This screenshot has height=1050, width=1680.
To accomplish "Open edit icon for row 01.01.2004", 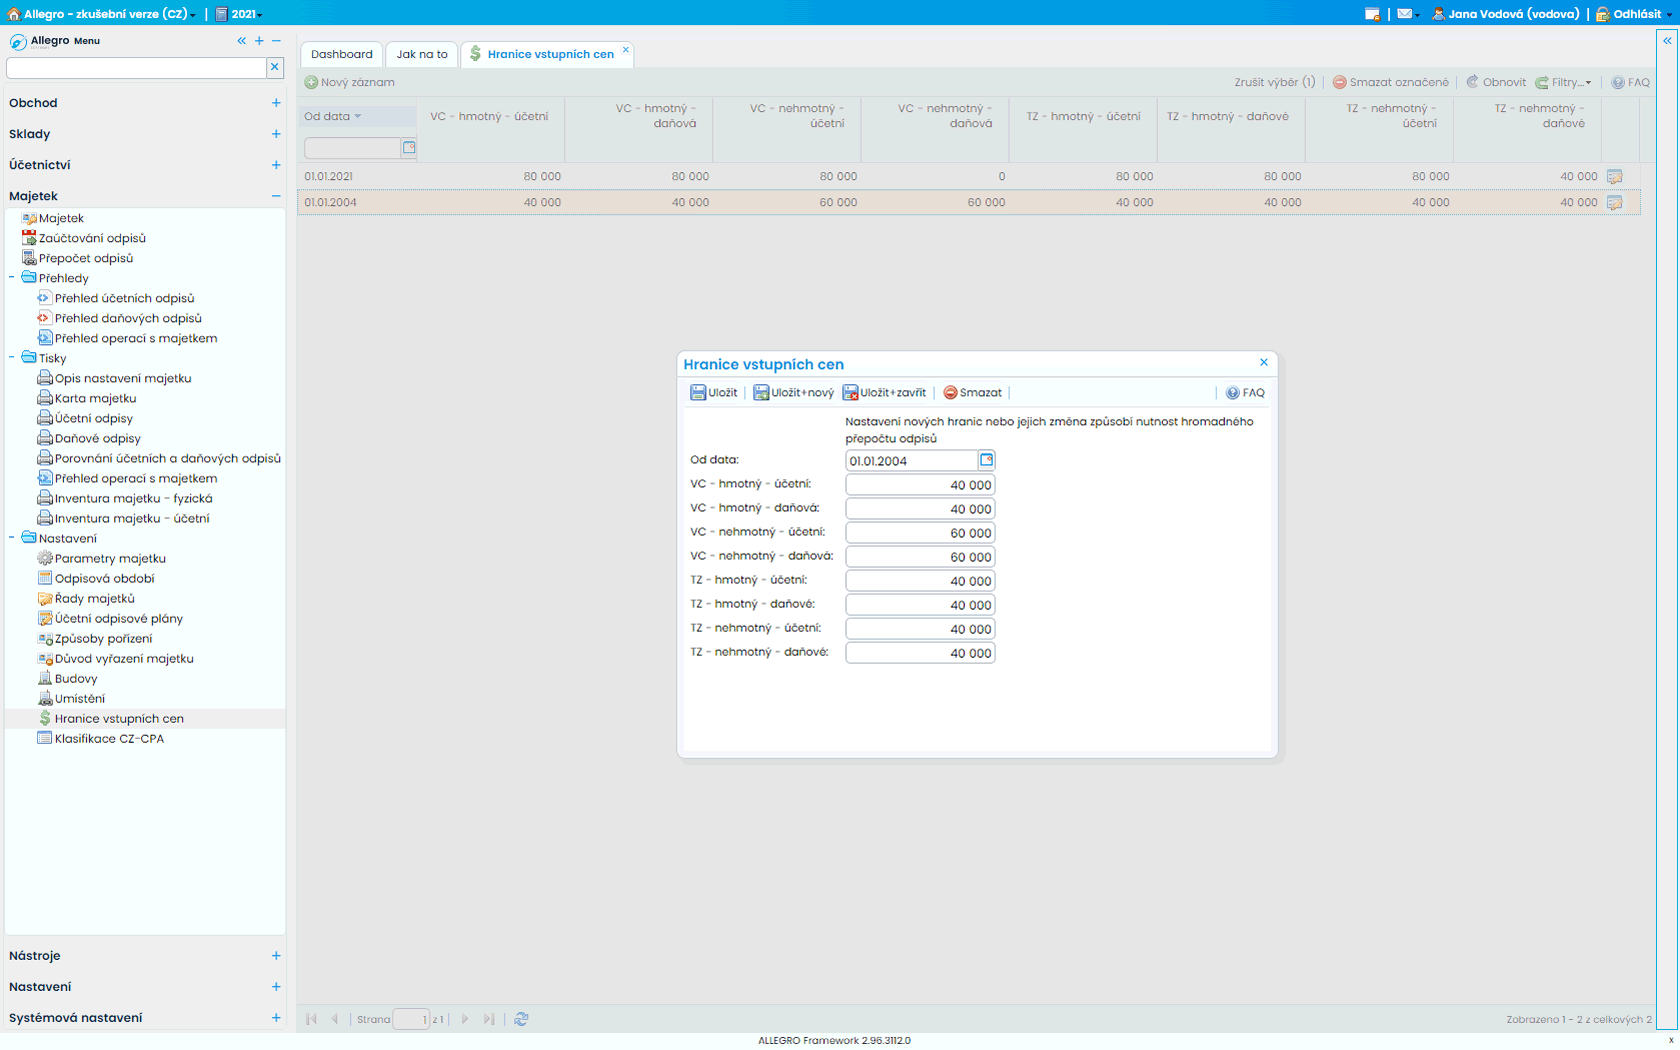I will click(x=1614, y=202).
